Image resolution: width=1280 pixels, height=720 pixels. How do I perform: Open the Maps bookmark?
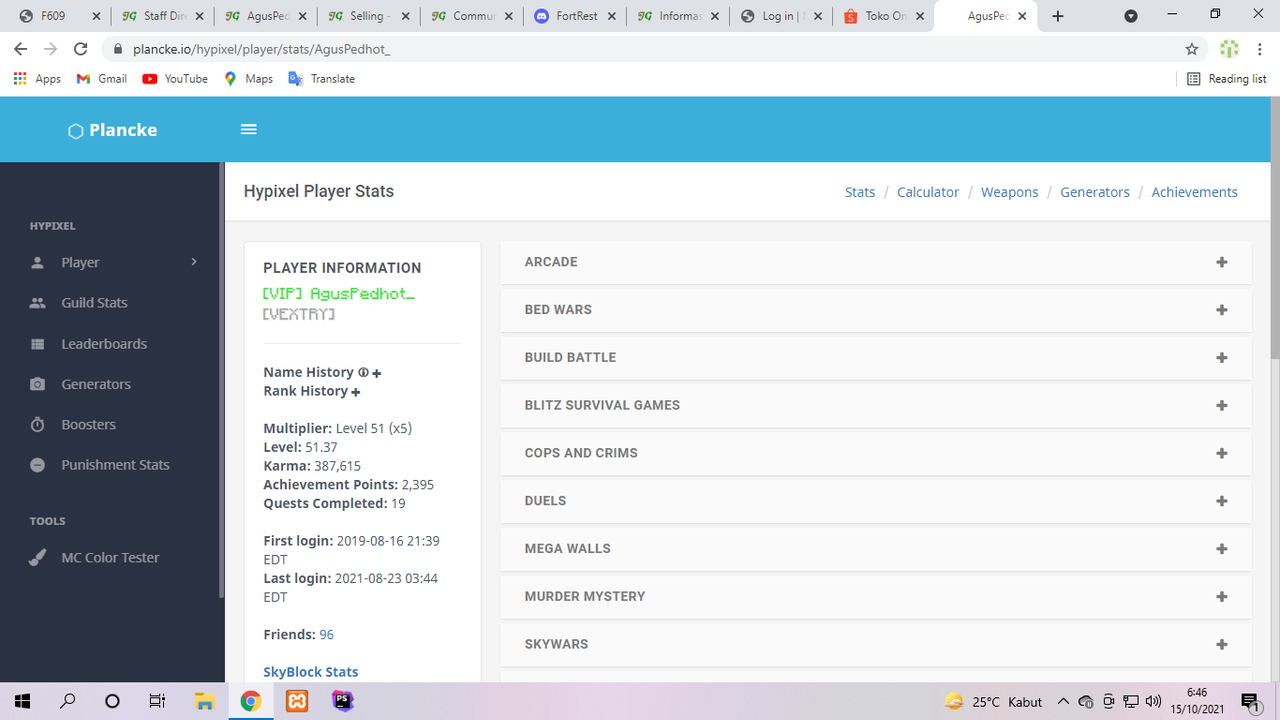tap(248, 79)
